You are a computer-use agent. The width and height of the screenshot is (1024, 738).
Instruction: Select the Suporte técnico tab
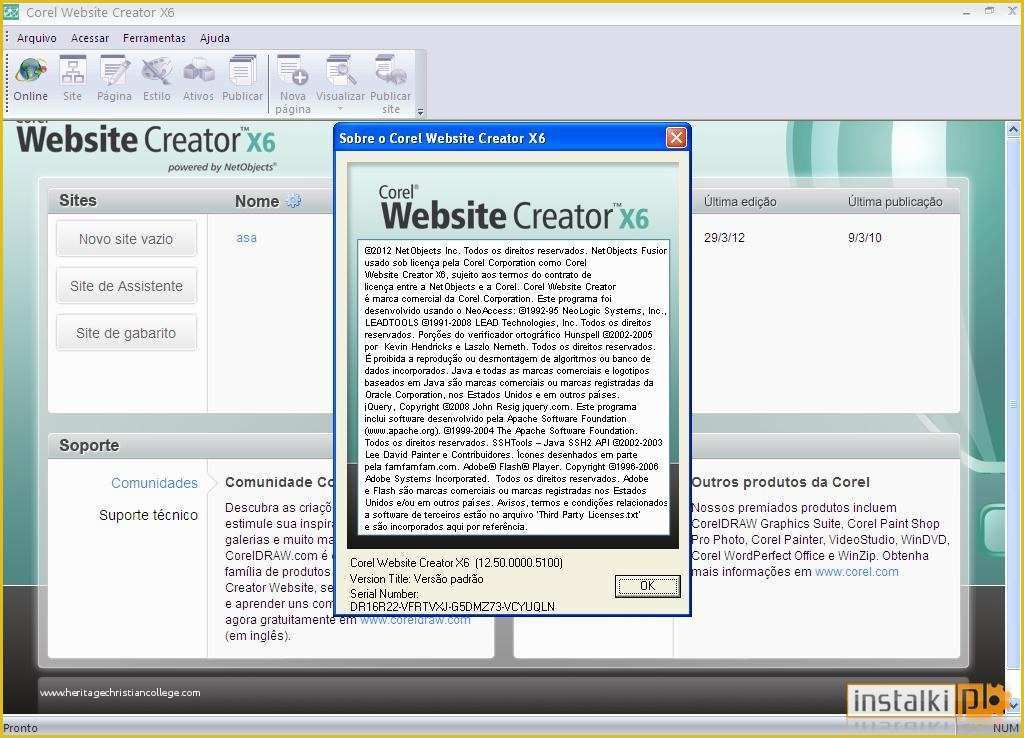pyautogui.click(x=148, y=515)
